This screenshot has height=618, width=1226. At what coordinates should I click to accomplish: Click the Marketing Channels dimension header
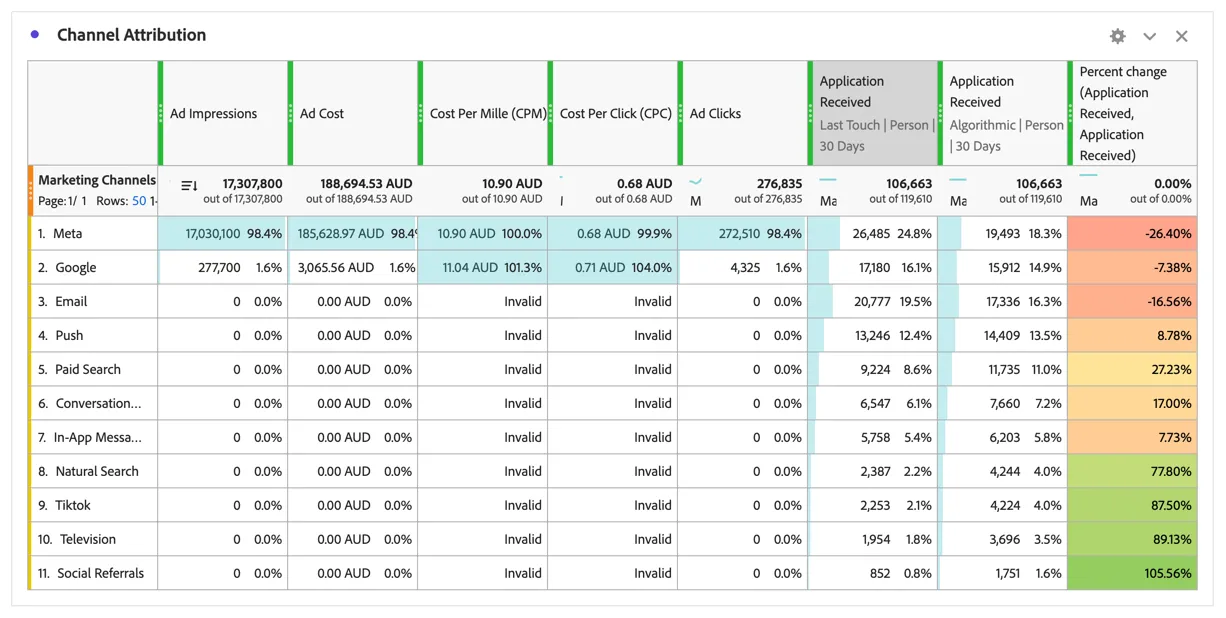tap(97, 180)
